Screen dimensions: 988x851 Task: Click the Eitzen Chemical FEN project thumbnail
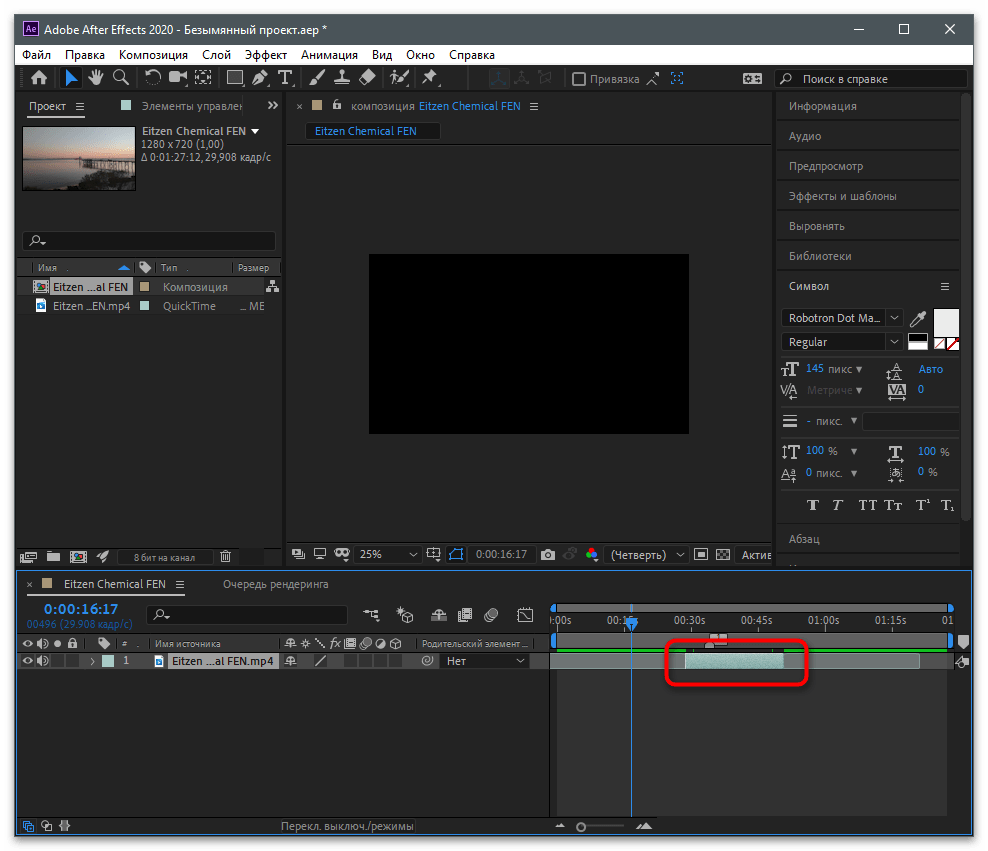pyautogui.click(x=79, y=158)
